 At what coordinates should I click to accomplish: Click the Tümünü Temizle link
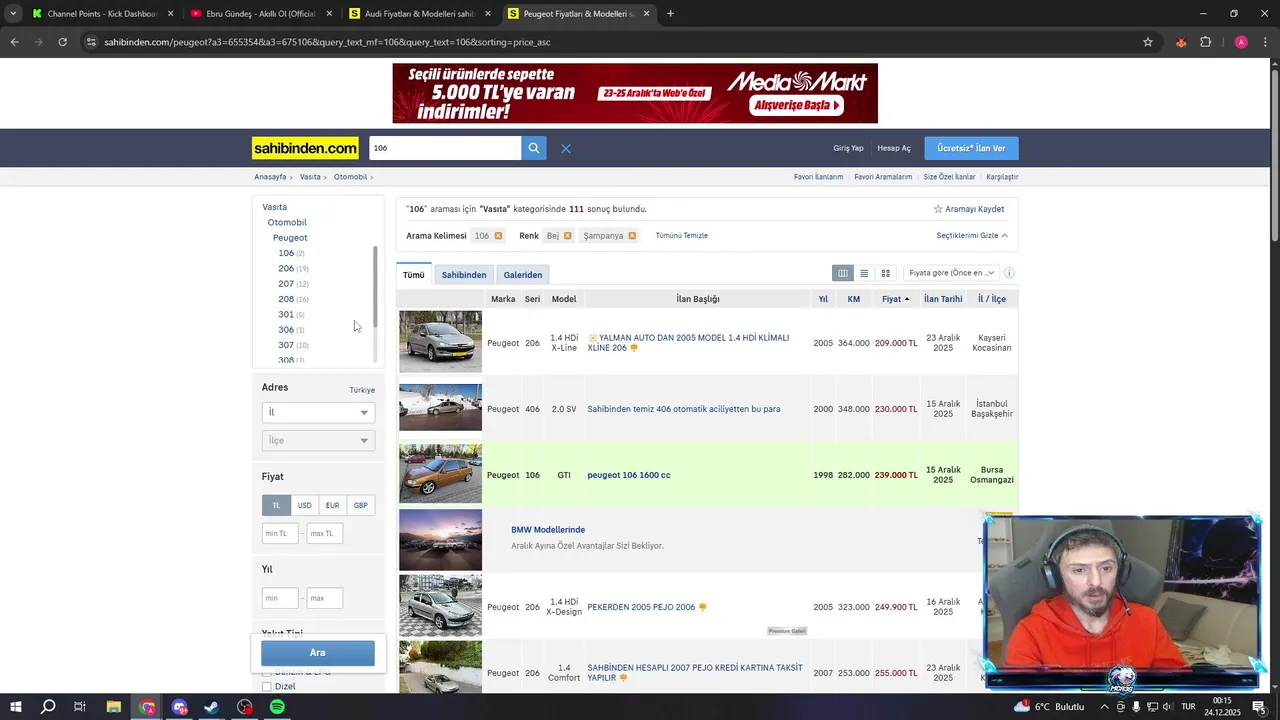[x=681, y=236]
